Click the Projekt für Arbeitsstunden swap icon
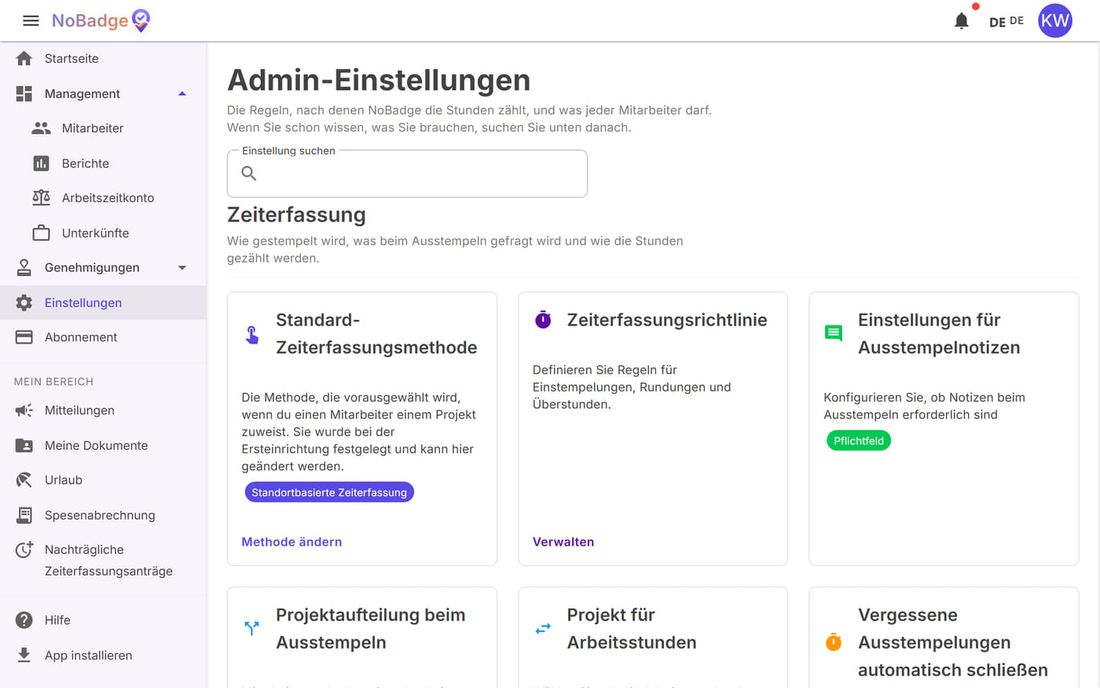 click(x=543, y=629)
